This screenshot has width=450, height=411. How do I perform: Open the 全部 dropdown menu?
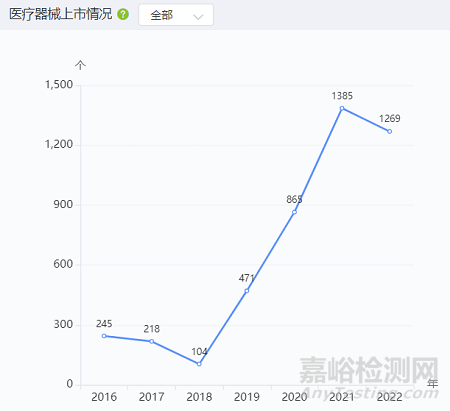(176, 15)
